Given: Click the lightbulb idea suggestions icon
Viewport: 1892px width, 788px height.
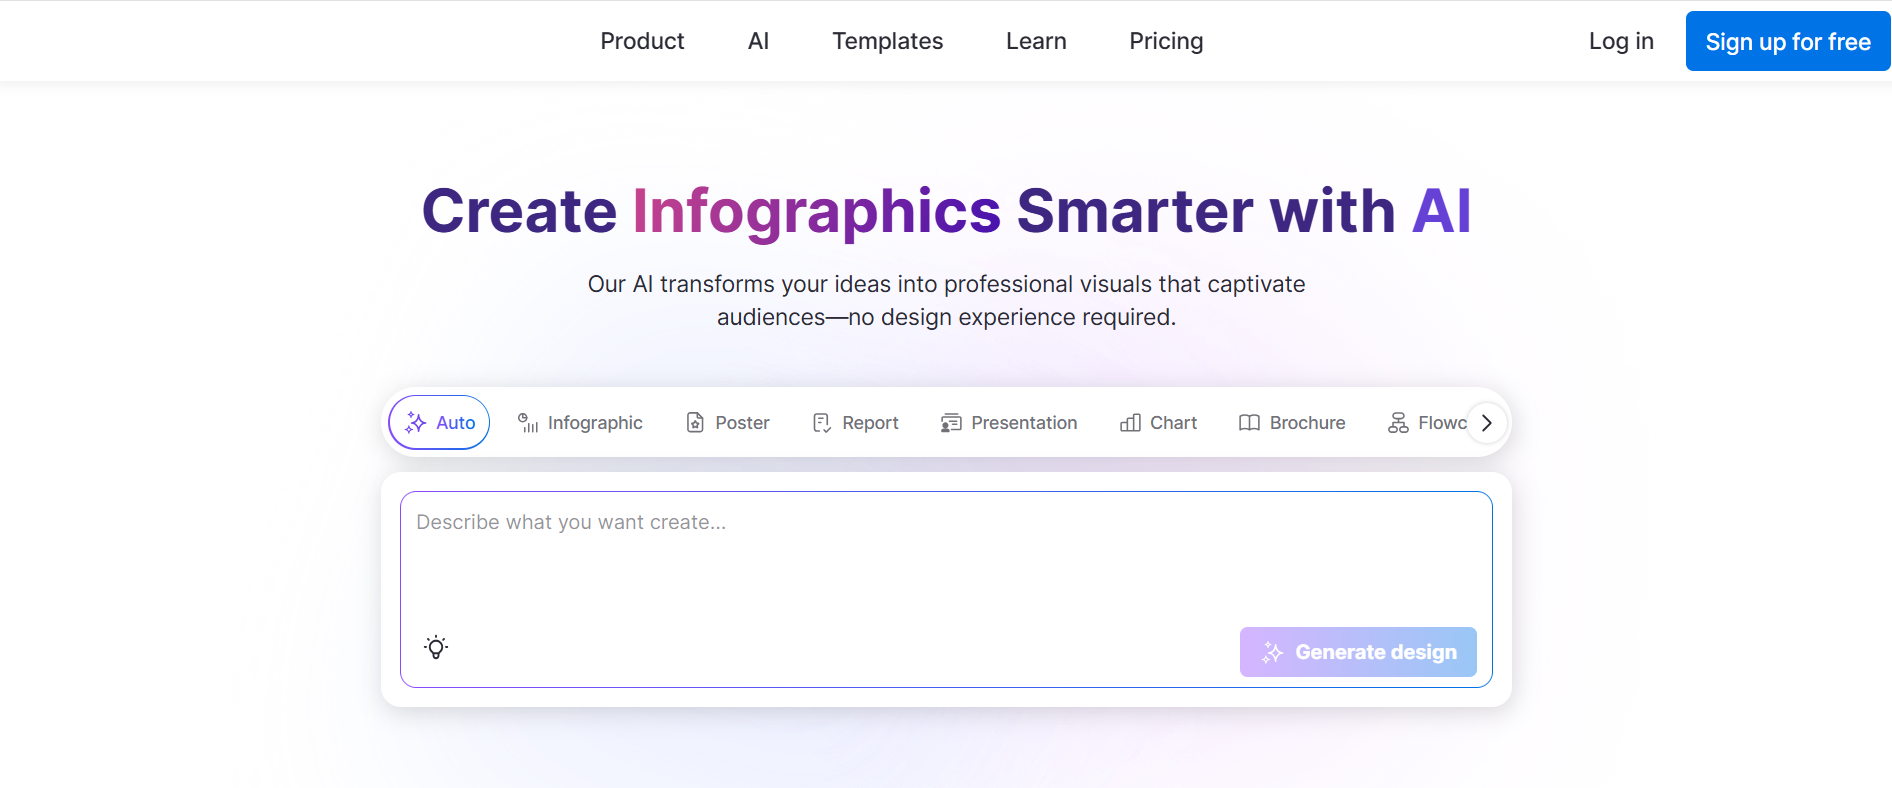Looking at the screenshot, I should click(436, 647).
